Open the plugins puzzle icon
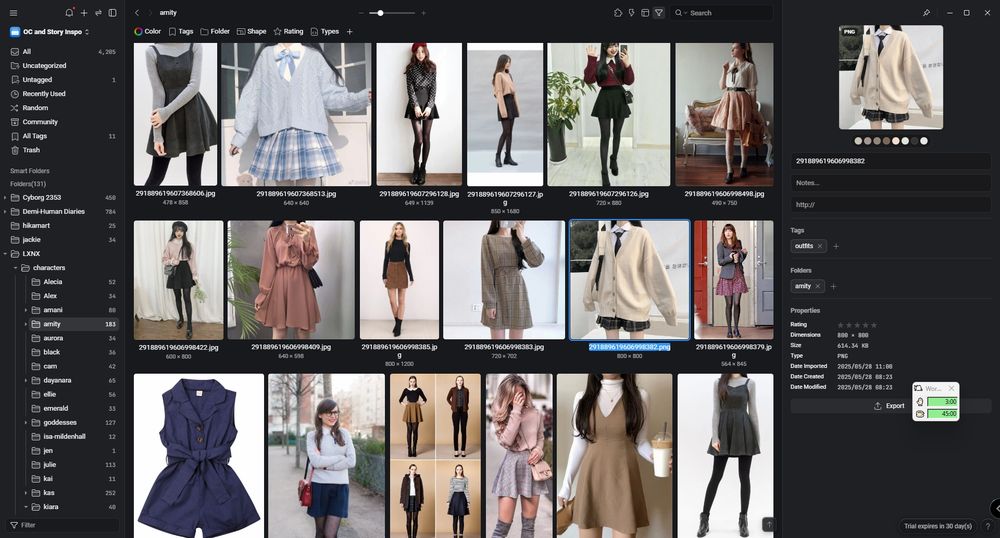Viewport: 1000px width, 538px height. pyautogui.click(x=618, y=13)
